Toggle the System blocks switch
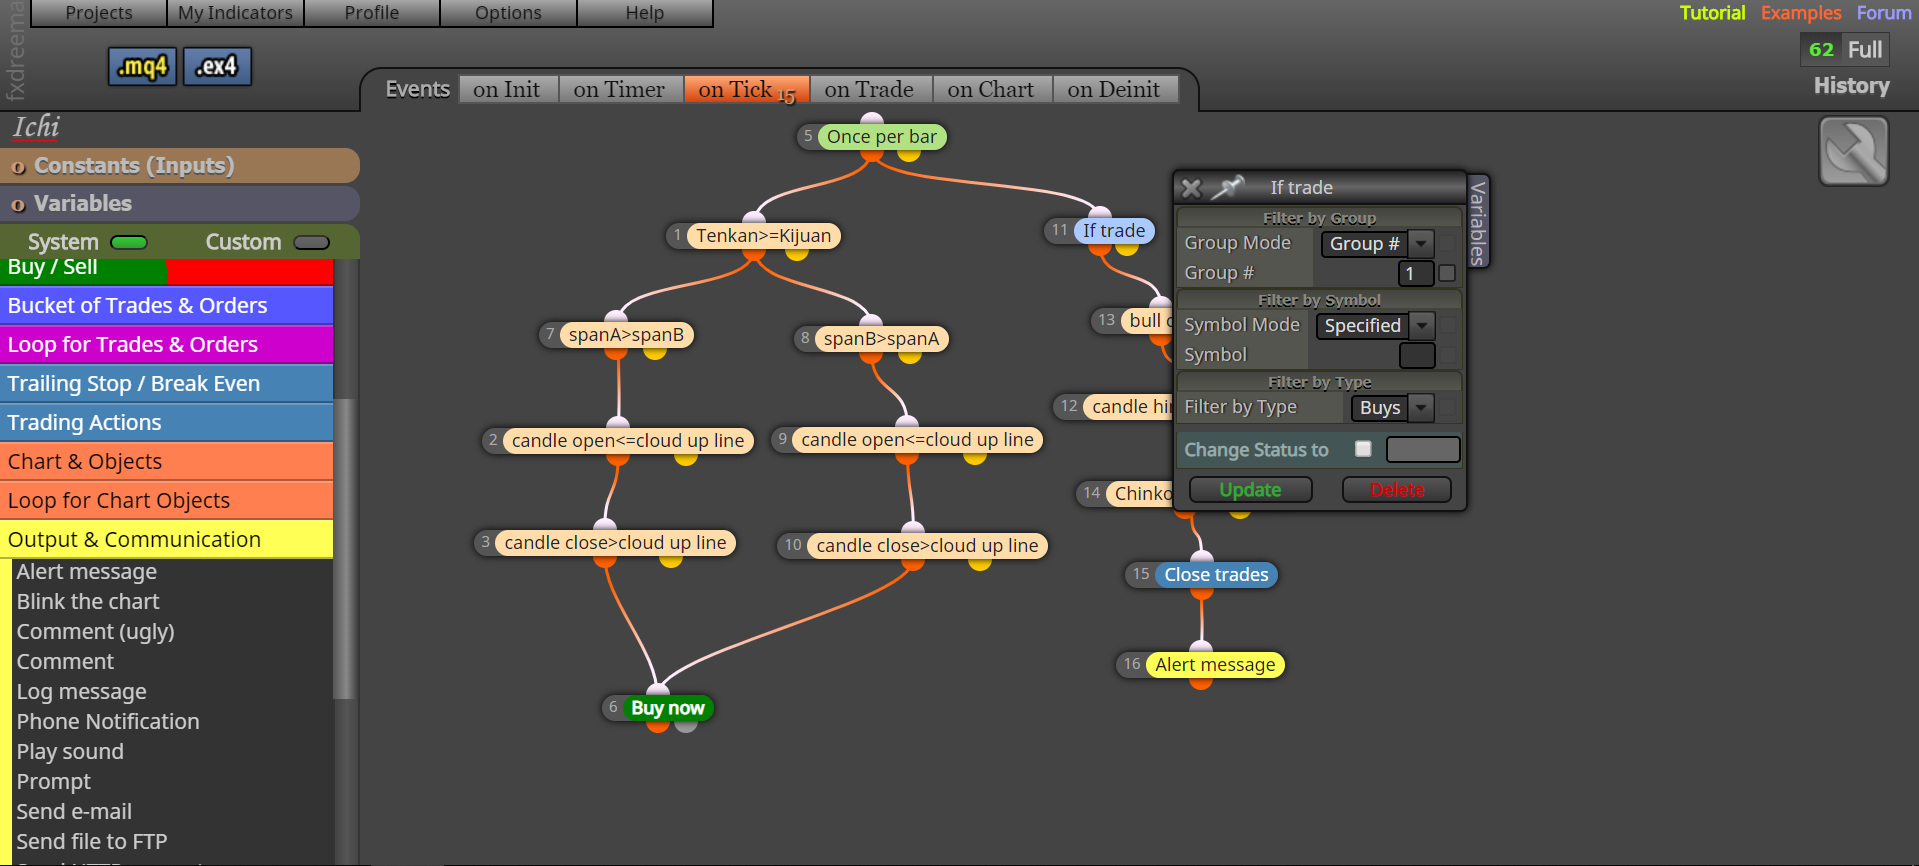This screenshot has width=1919, height=866. pos(129,242)
